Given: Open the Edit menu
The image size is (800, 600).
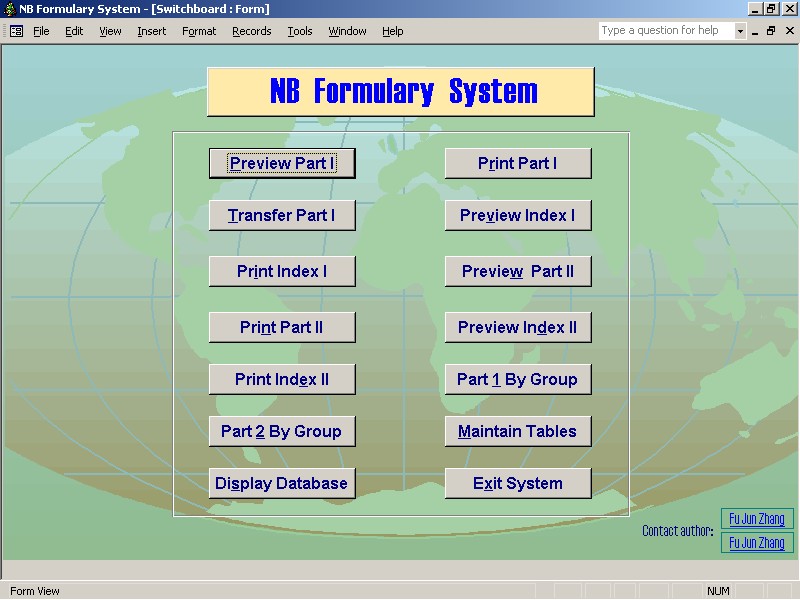Looking at the screenshot, I should pyautogui.click(x=74, y=31).
